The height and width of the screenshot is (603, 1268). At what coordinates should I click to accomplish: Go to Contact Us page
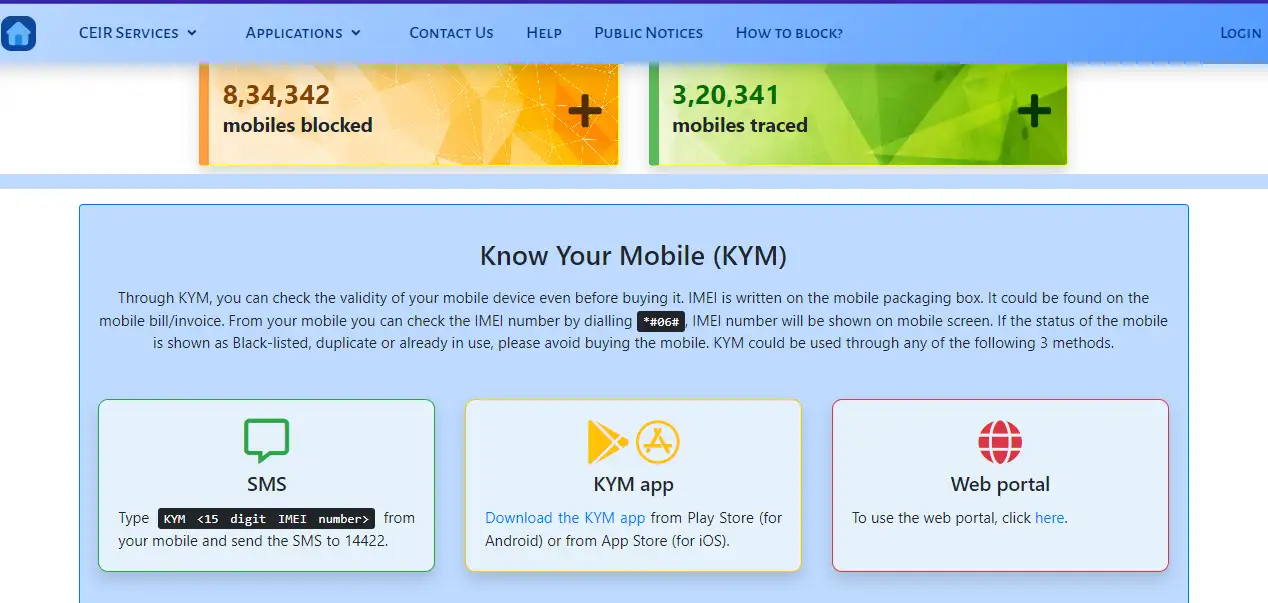pyautogui.click(x=451, y=33)
